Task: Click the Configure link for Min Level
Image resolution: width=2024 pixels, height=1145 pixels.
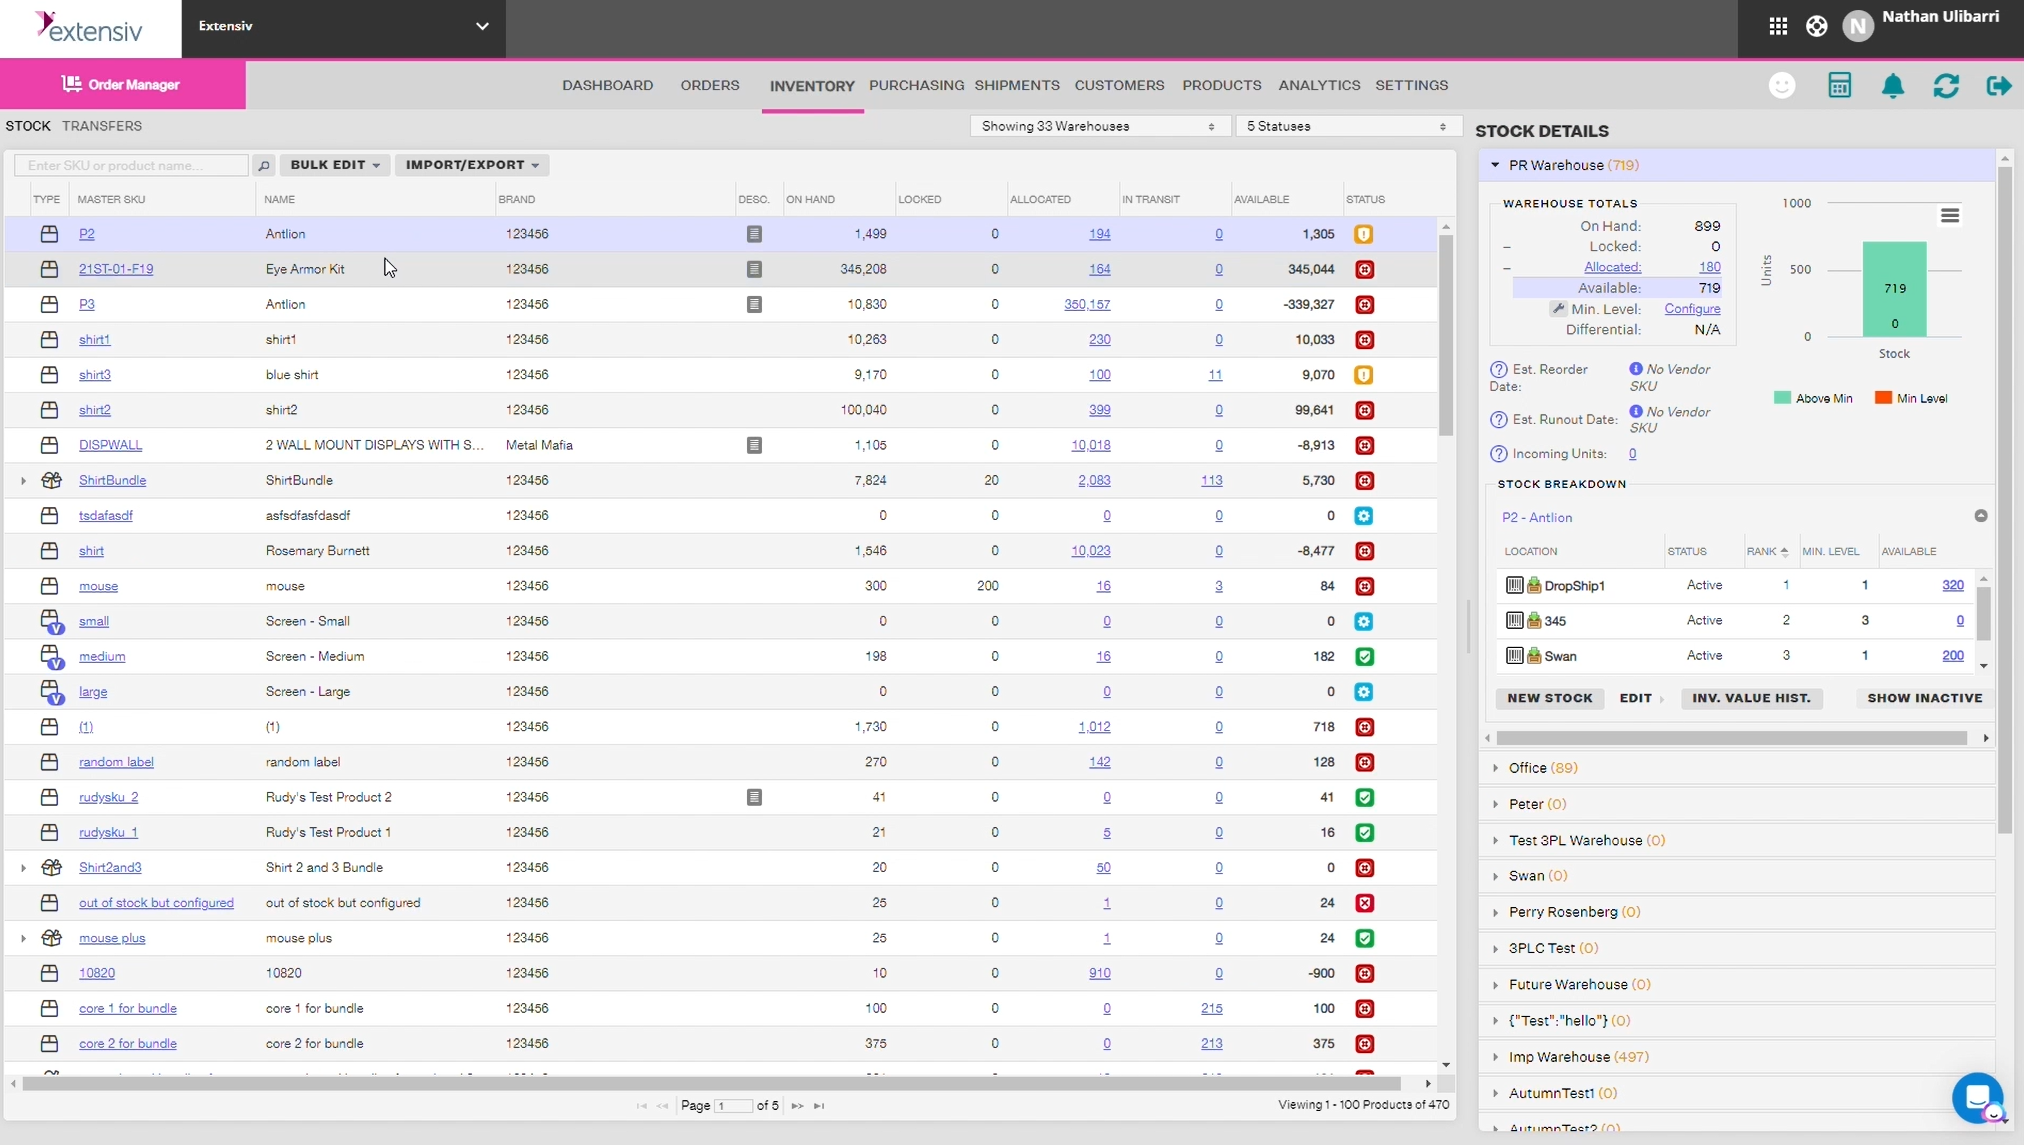Action: pyautogui.click(x=1693, y=309)
